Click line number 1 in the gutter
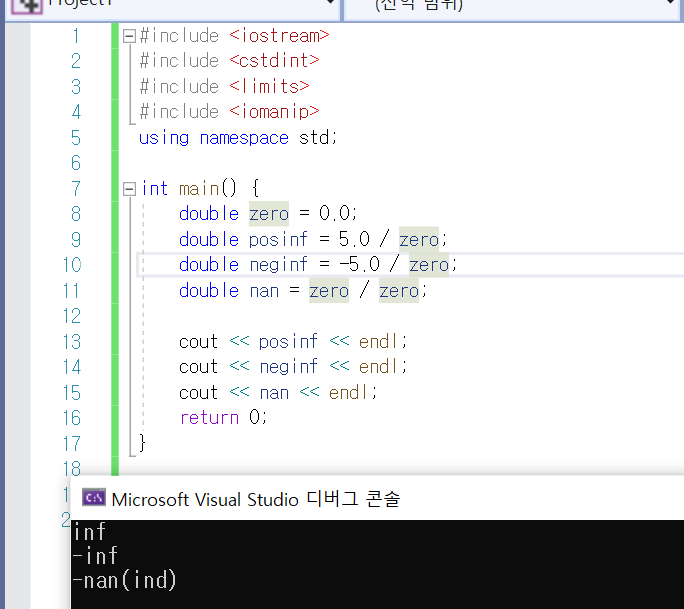The image size is (684, 609). (76, 36)
